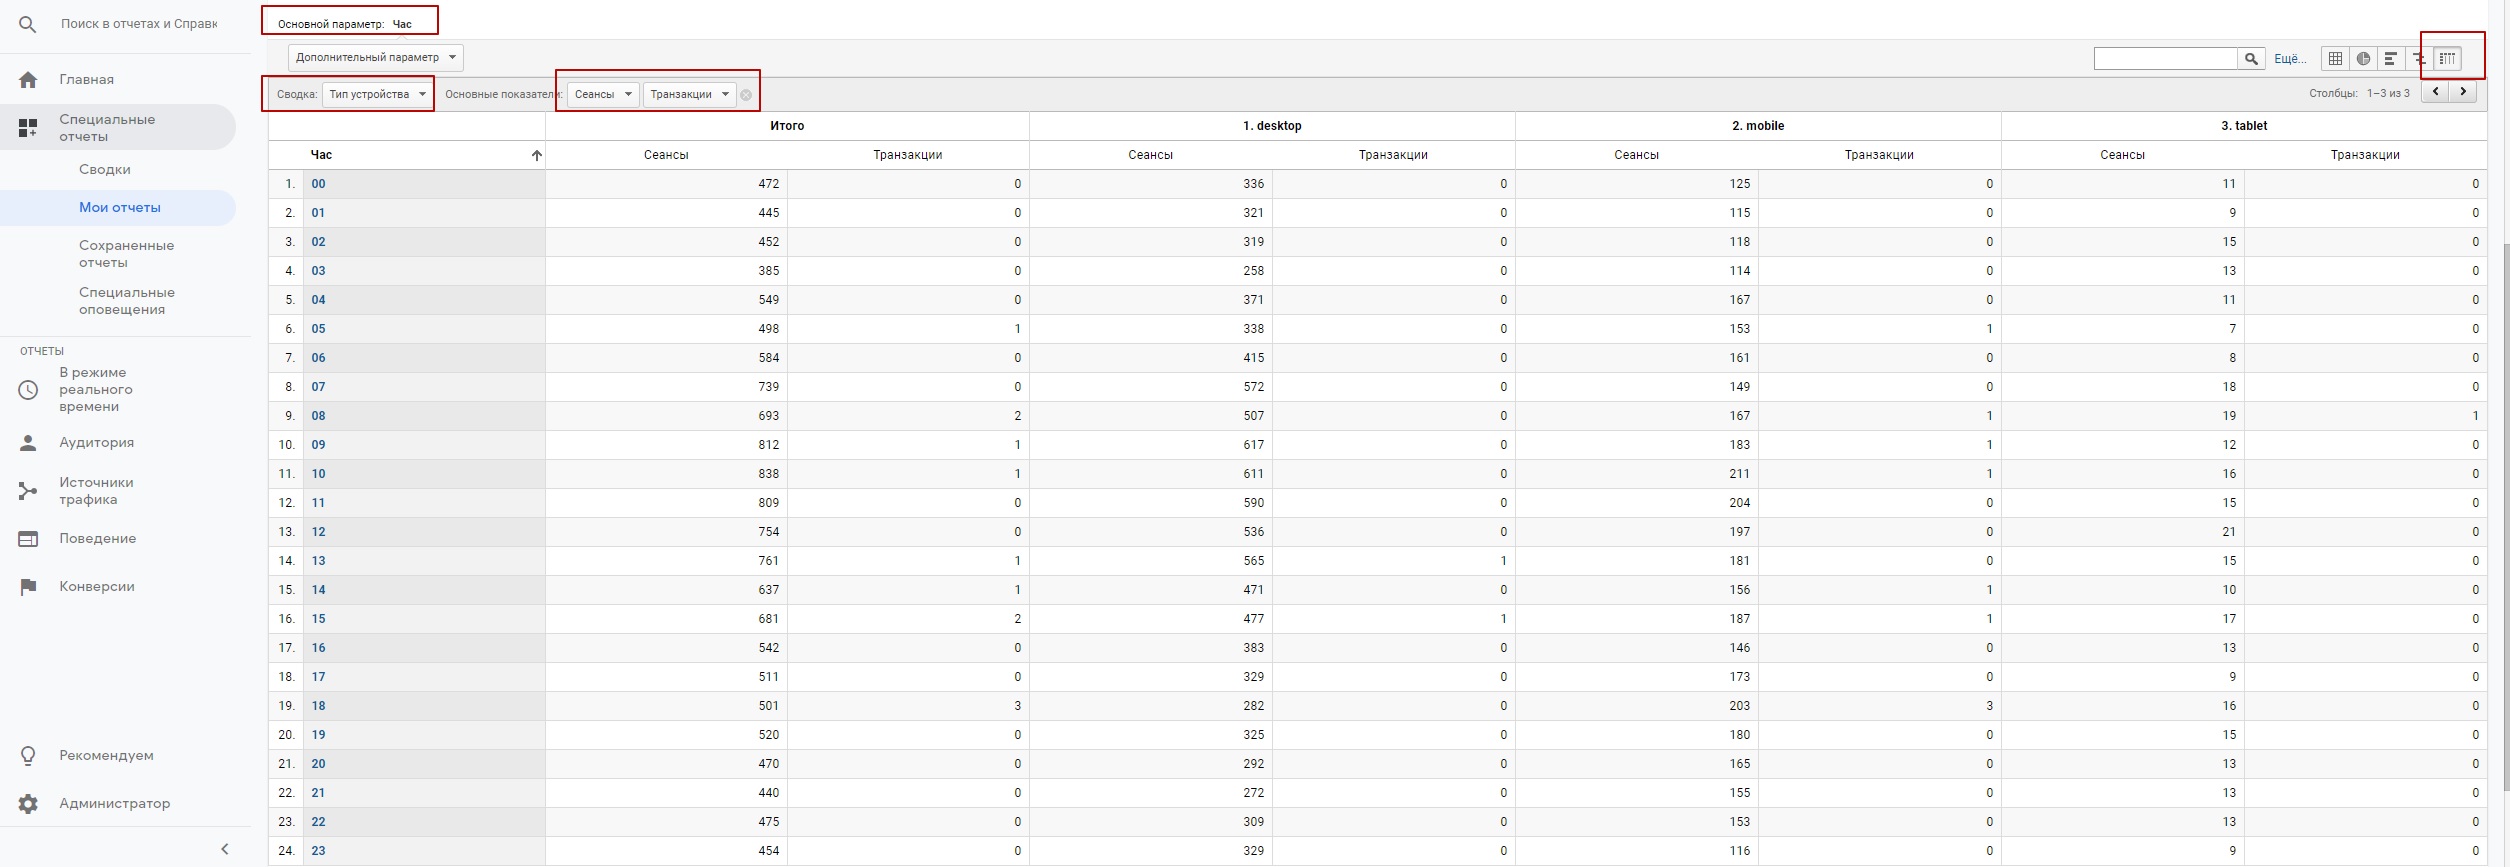The width and height of the screenshot is (2510, 867).
Task: Switch to the pie chart percentage view
Action: click(x=2363, y=59)
